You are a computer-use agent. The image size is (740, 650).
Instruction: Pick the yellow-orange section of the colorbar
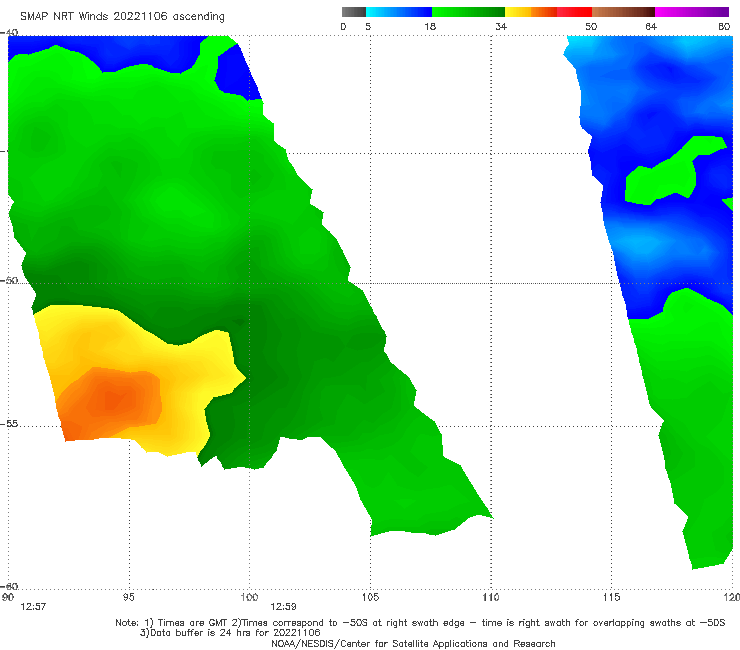pyautogui.click(x=531, y=12)
